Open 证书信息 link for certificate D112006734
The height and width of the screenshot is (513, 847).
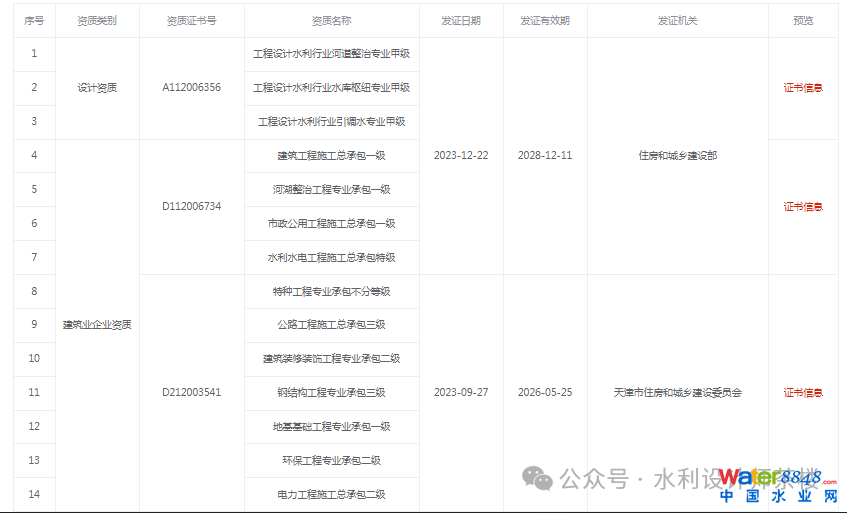803,207
